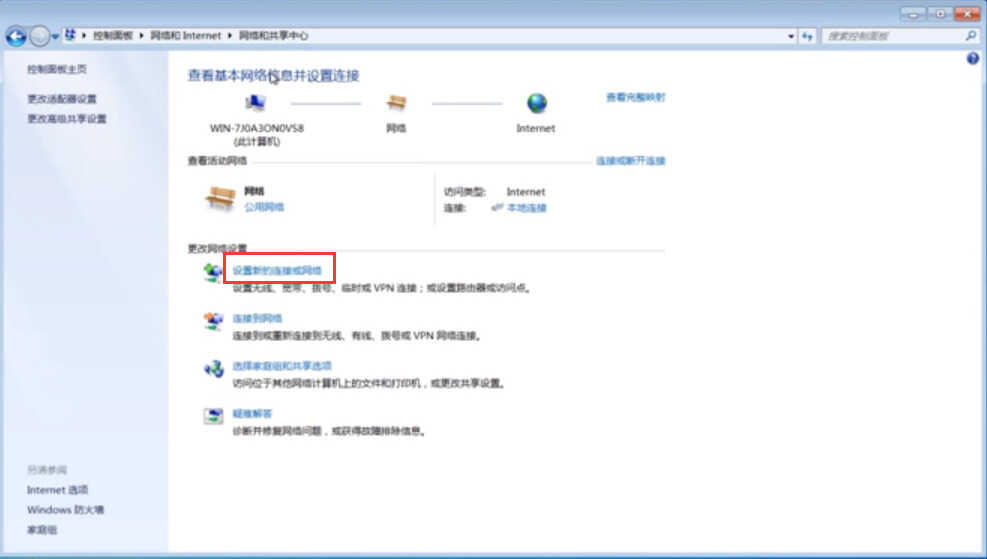The width and height of the screenshot is (987, 559).
Task: Open Internet 选项 under See also
Action: coord(57,490)
